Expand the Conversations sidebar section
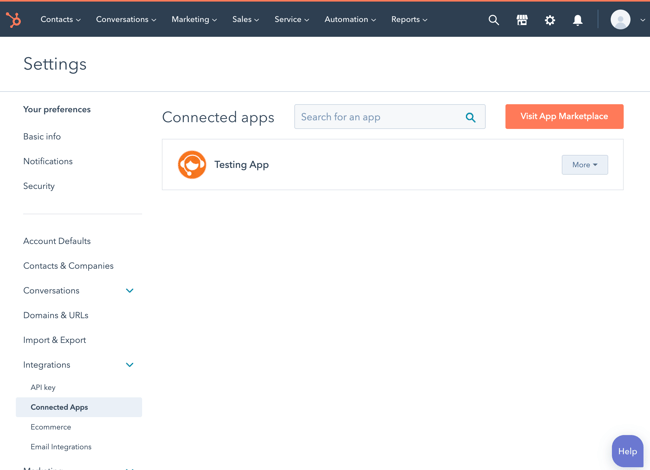 (130, 291)
